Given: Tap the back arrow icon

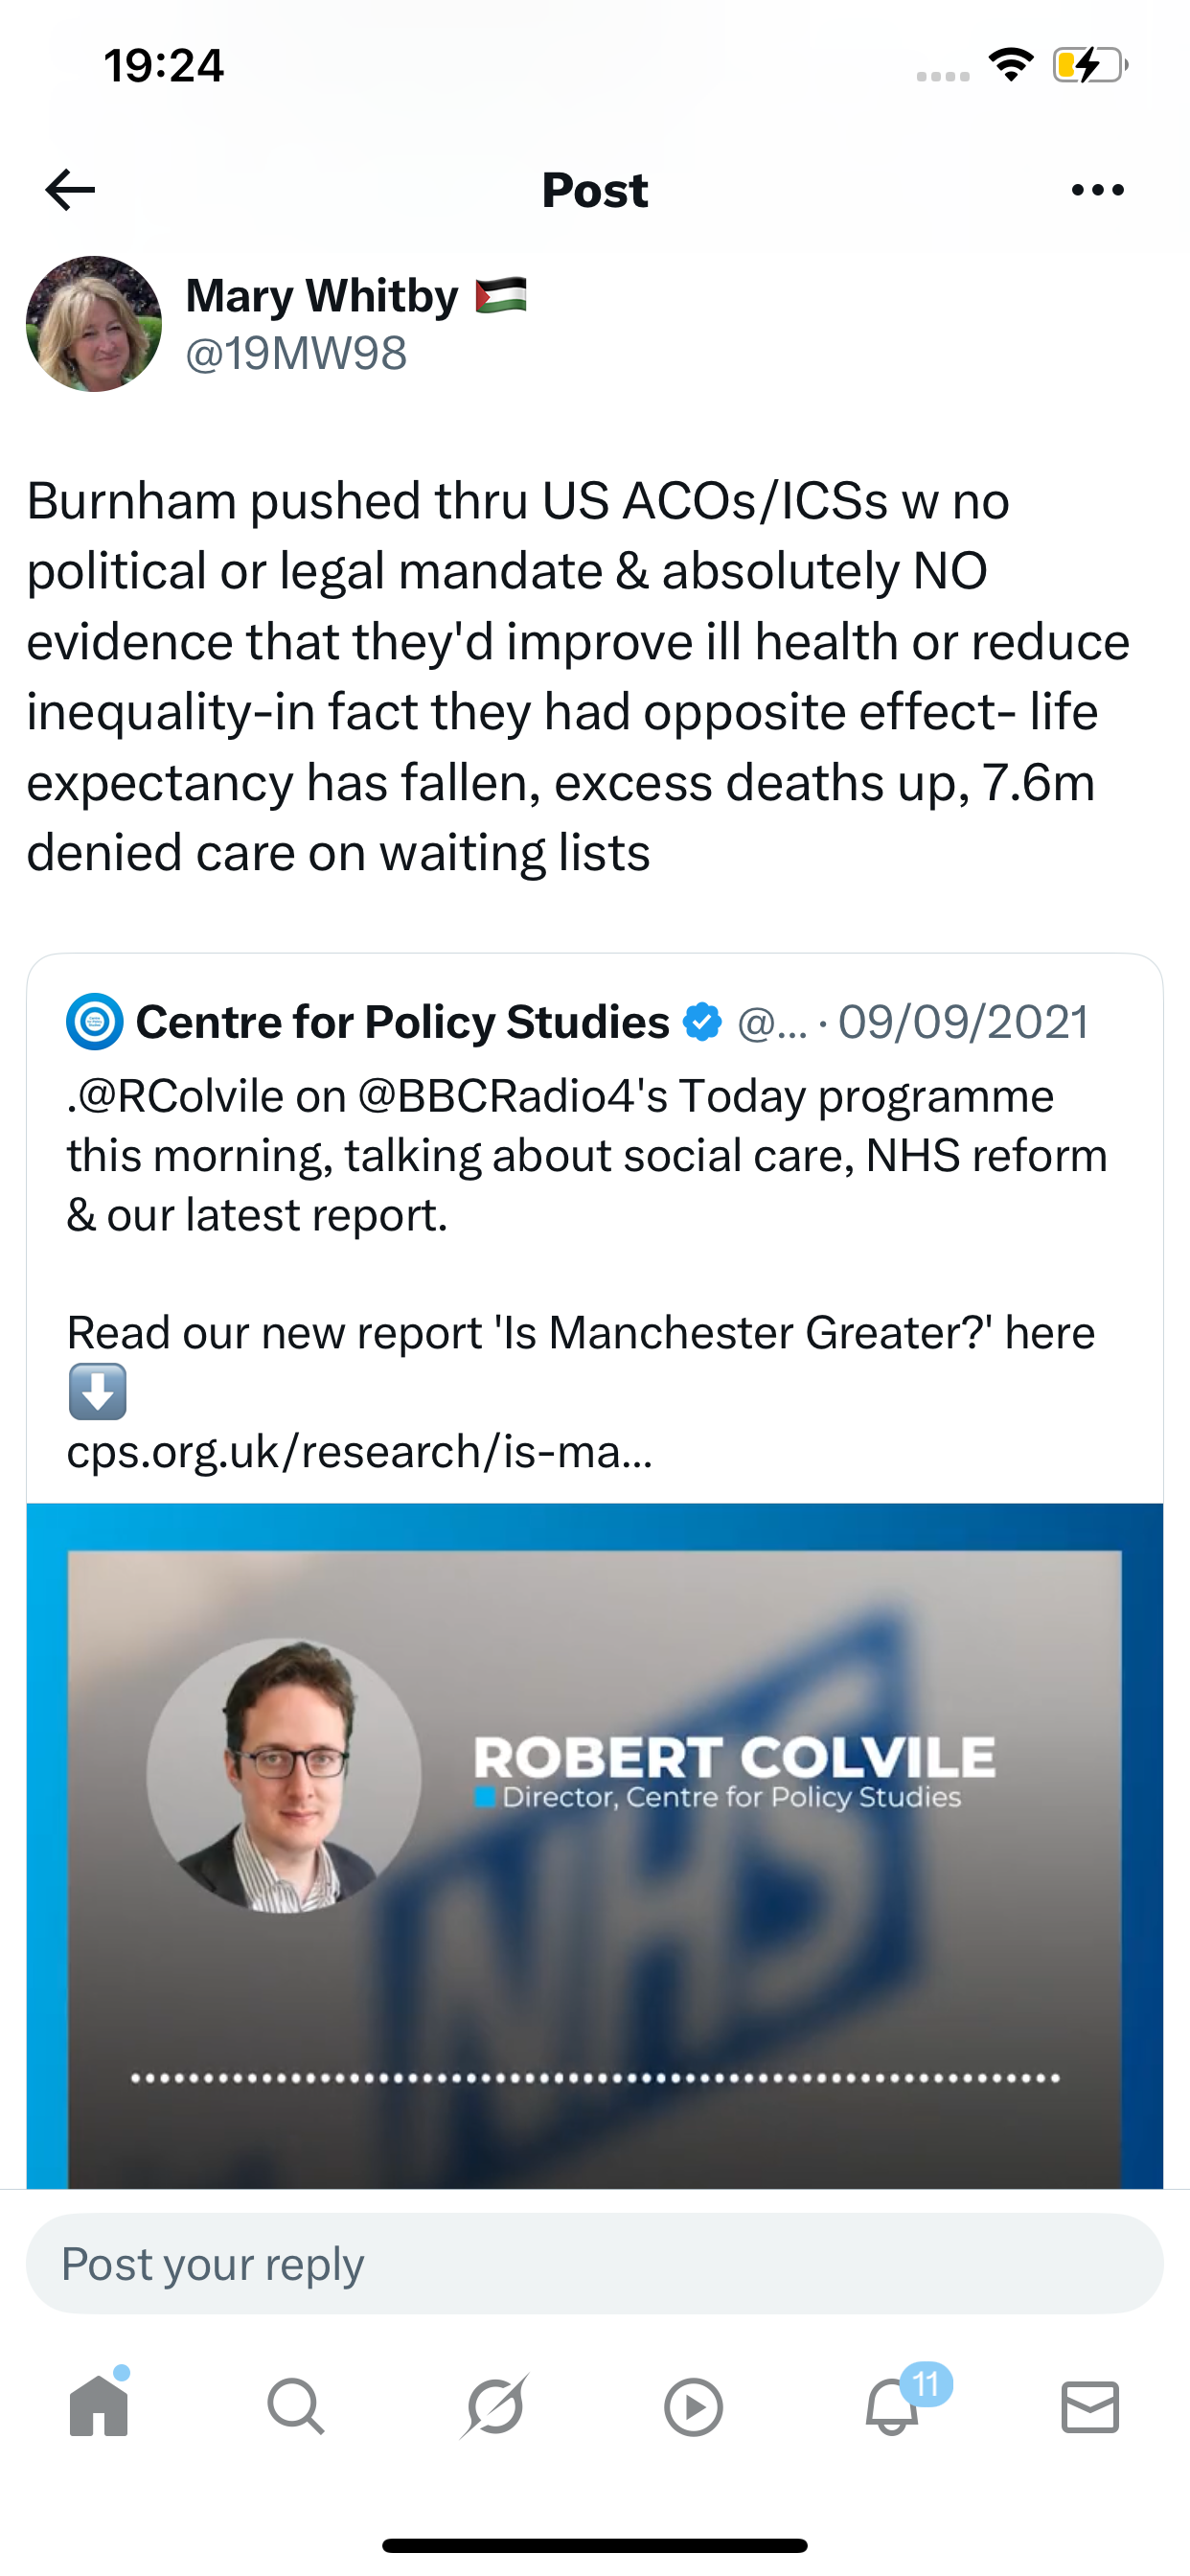Looking at the screenshot, I should coord(71,190).
